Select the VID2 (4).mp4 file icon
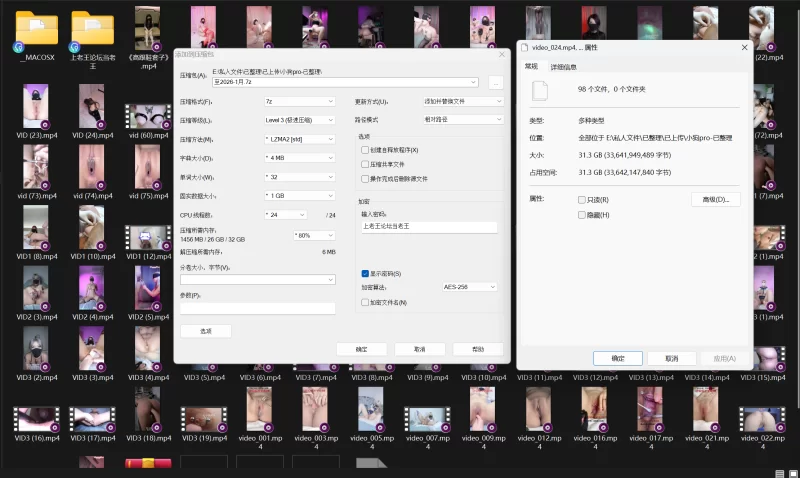The width and height of the screenshot is (800, 478). coord(92,288)
